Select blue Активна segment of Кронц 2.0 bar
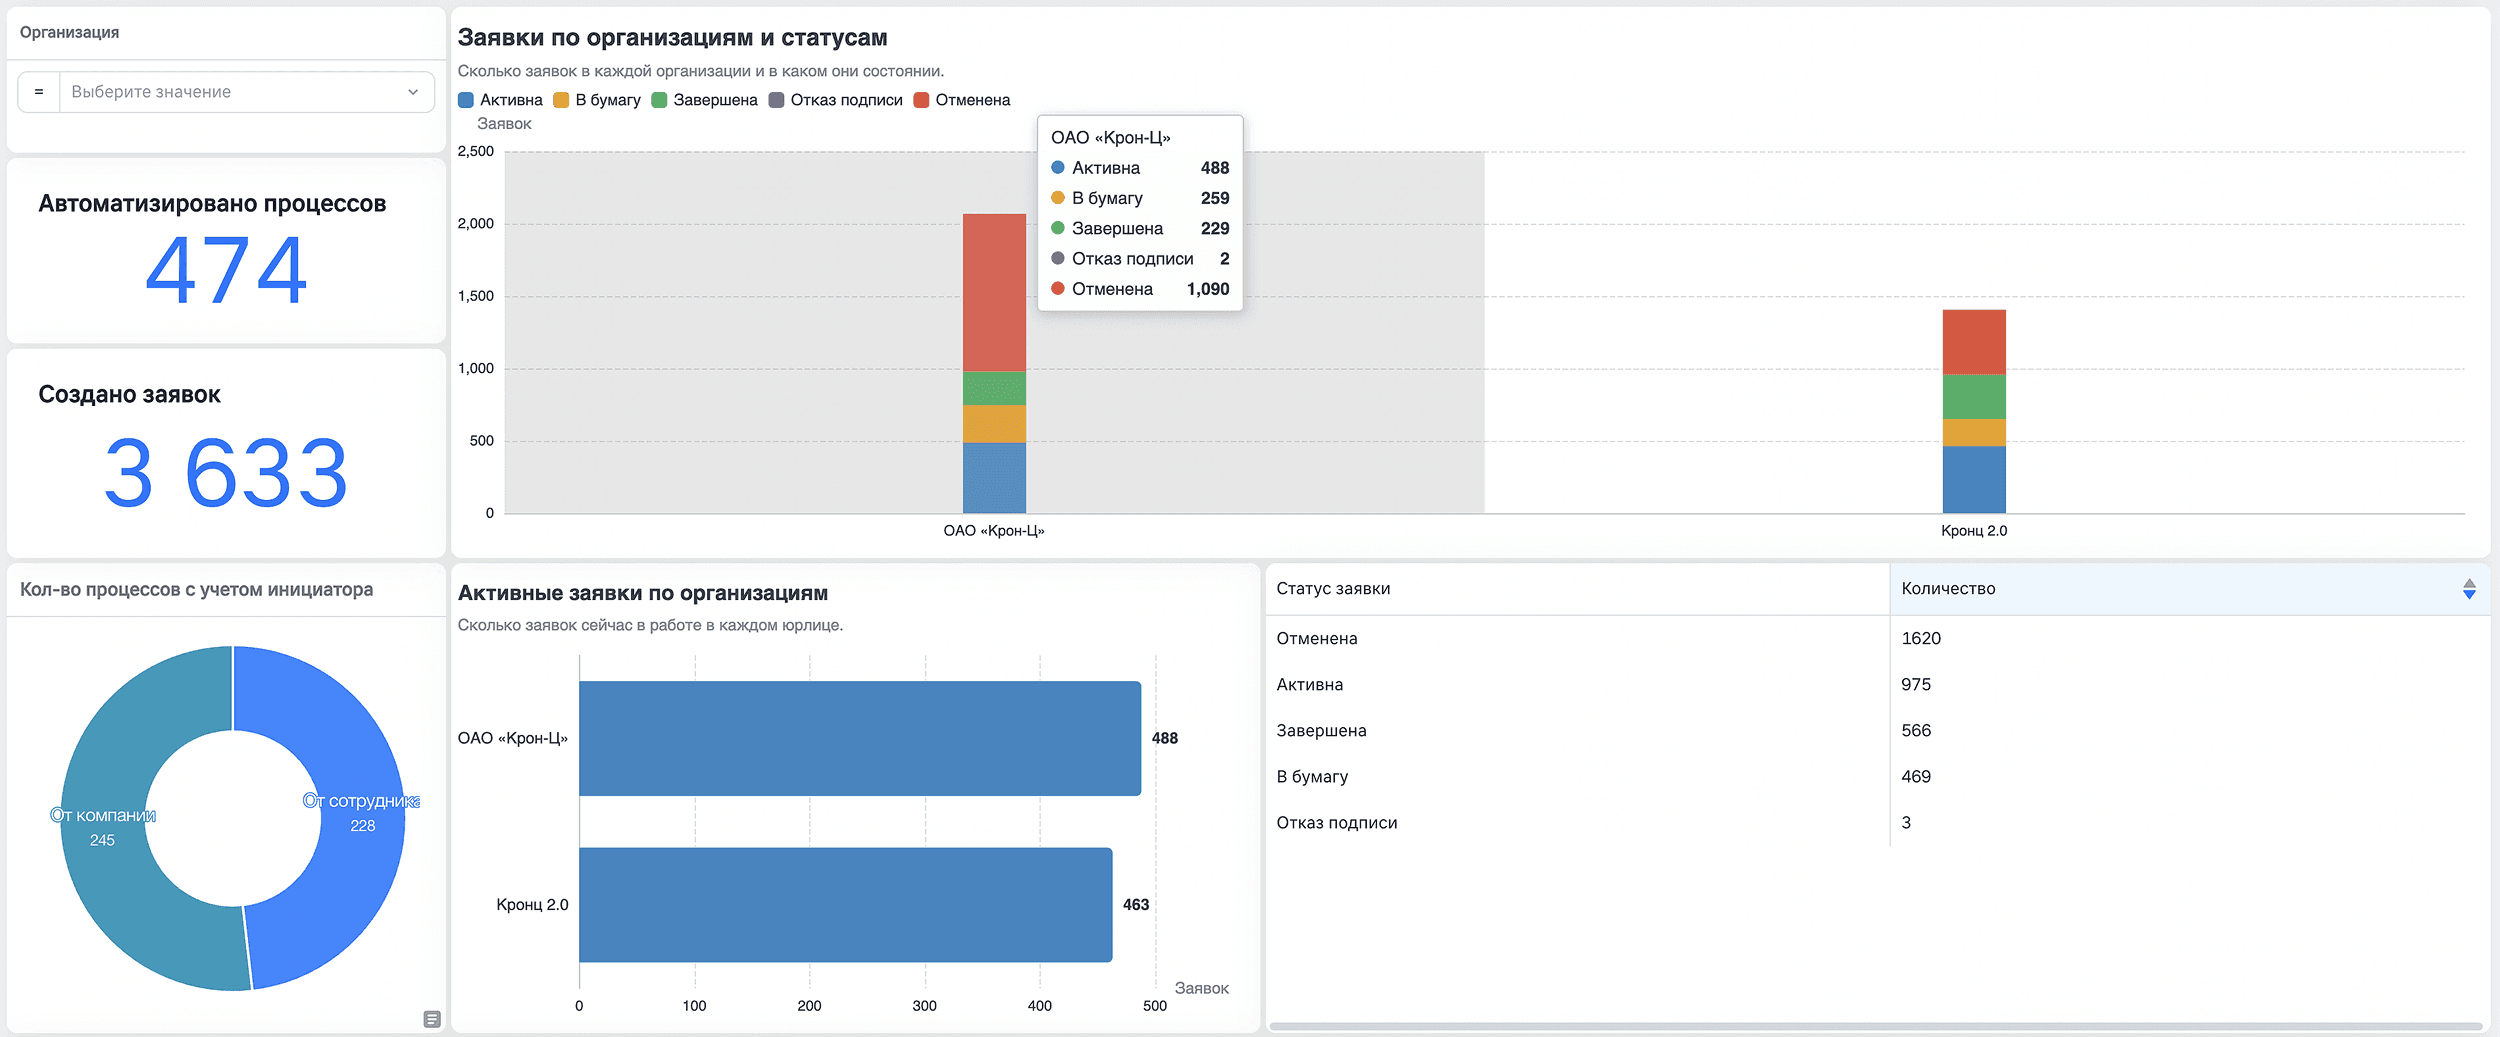 point(1974,480)
